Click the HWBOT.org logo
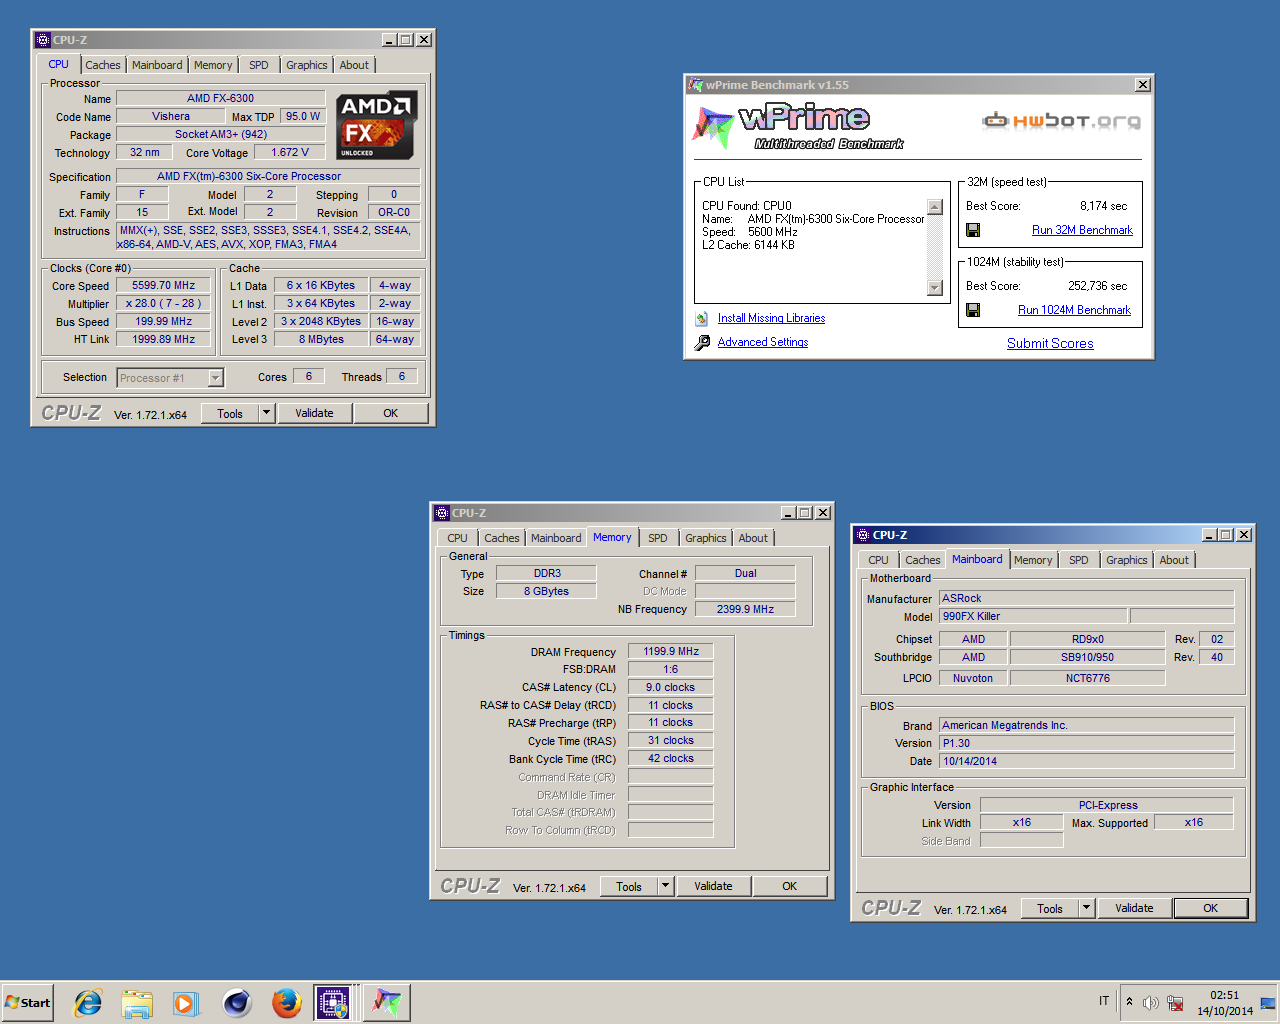 point(1061,121)
